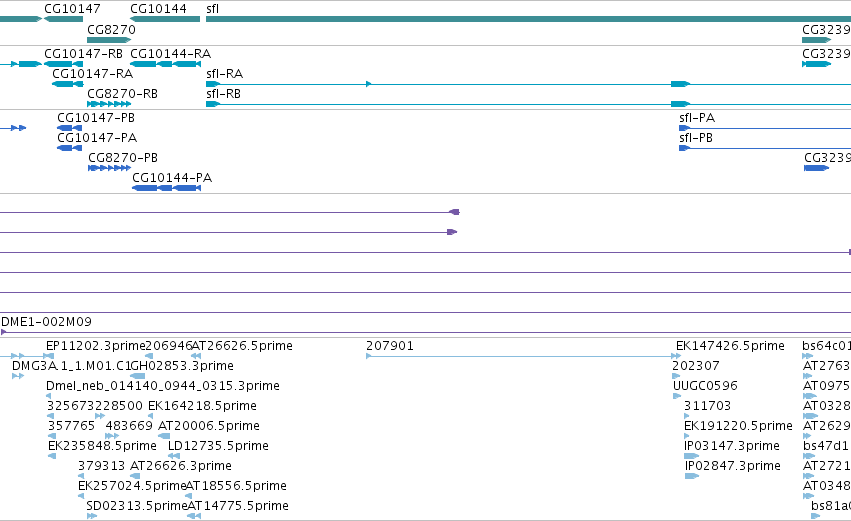This screenshot has width=851, height=521.
Task: Click the long 207901 EST alignment line
Action: point(521,356)
